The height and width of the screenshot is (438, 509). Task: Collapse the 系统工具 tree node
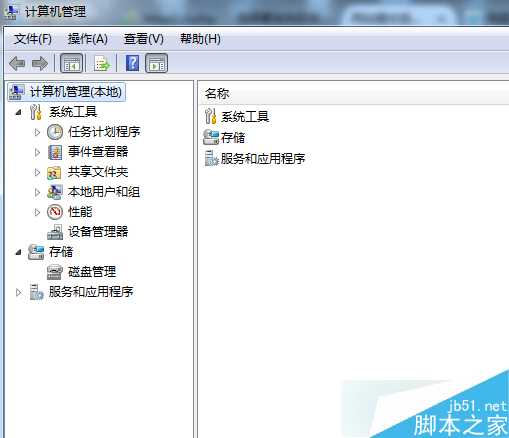click(x=19, y=113)
